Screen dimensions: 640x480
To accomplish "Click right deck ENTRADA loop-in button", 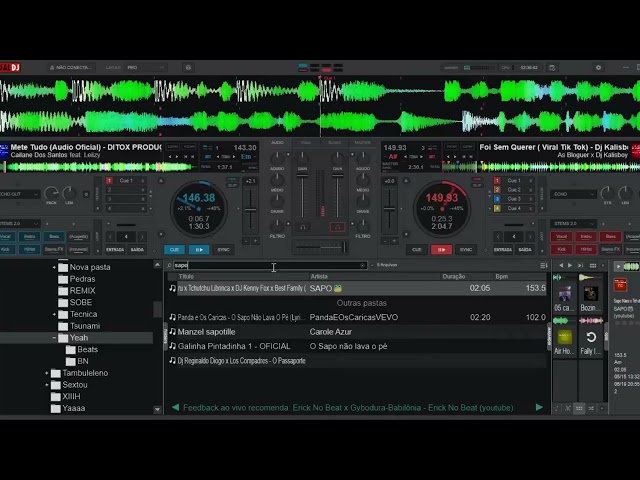I will tap(503, 249).
